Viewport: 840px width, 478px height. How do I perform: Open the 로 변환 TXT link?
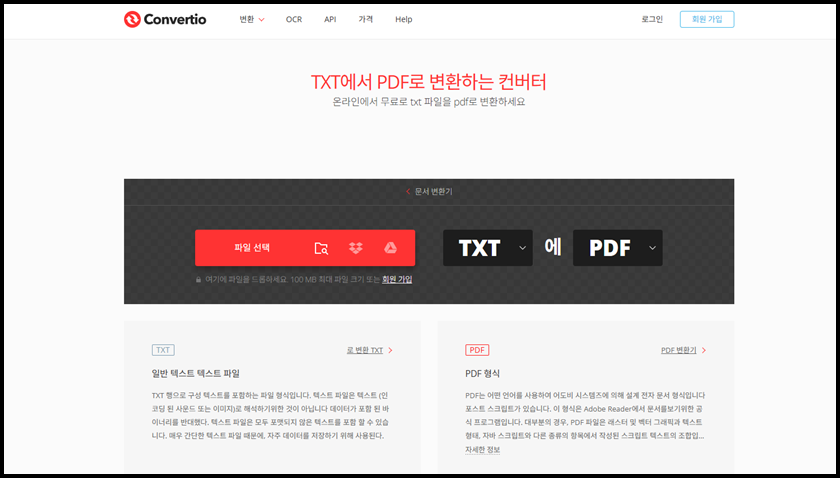[x=365, y=350]
